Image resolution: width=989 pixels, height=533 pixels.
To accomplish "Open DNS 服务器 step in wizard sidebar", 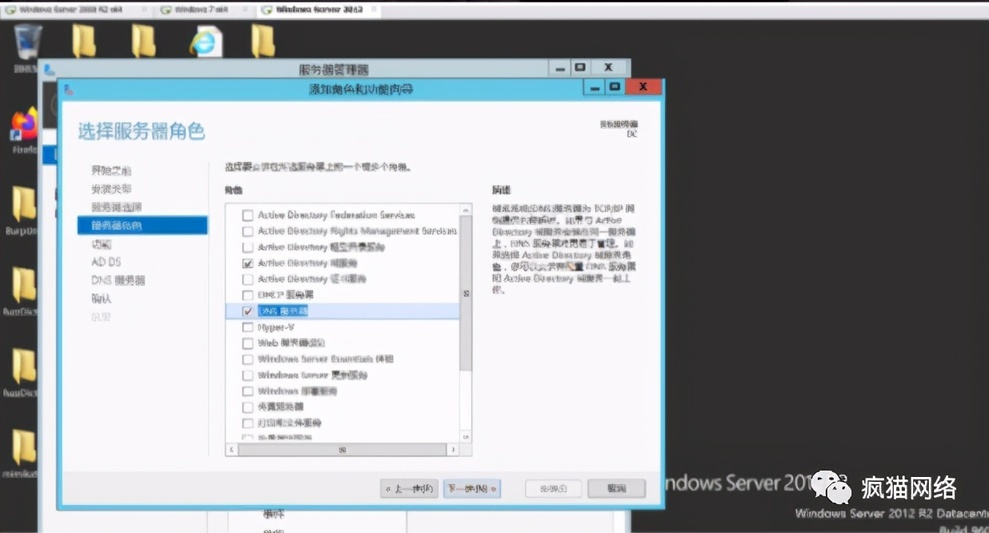I will point(118,280).
